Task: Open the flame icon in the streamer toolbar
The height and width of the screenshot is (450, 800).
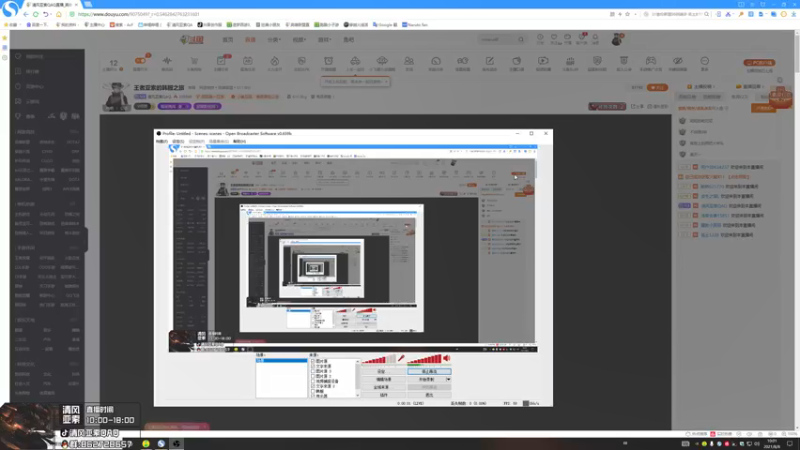Action: pyautogui.click(x=274, y=61)
